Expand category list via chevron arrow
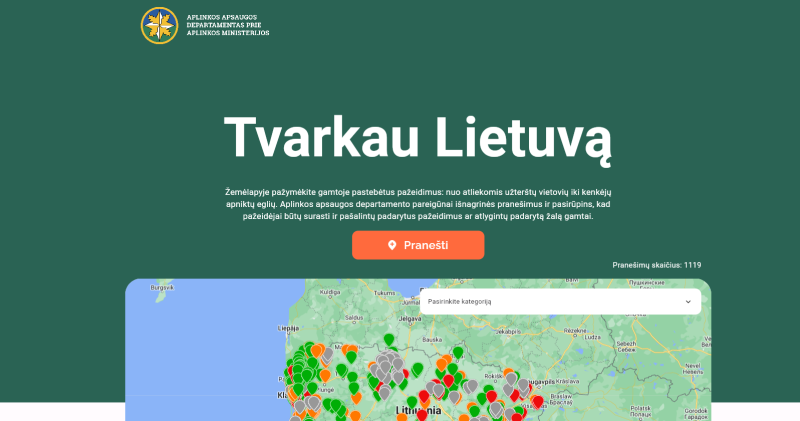Screen dimensions: 800x421 tap(688, 302)
